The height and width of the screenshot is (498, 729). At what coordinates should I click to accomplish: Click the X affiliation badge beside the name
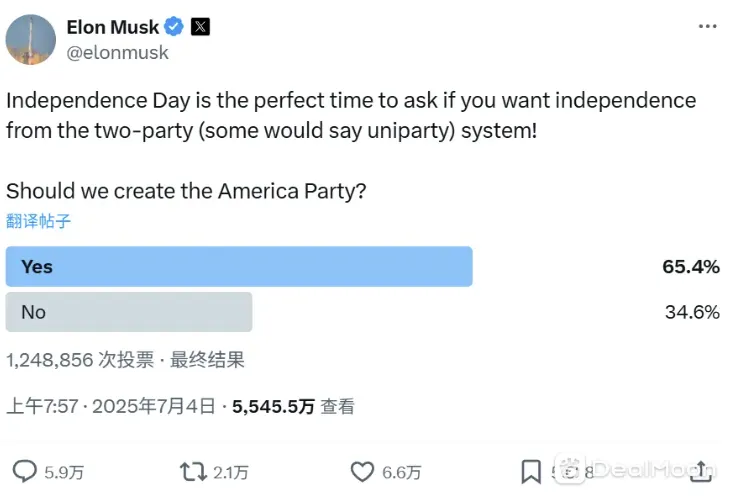[200, 27]
